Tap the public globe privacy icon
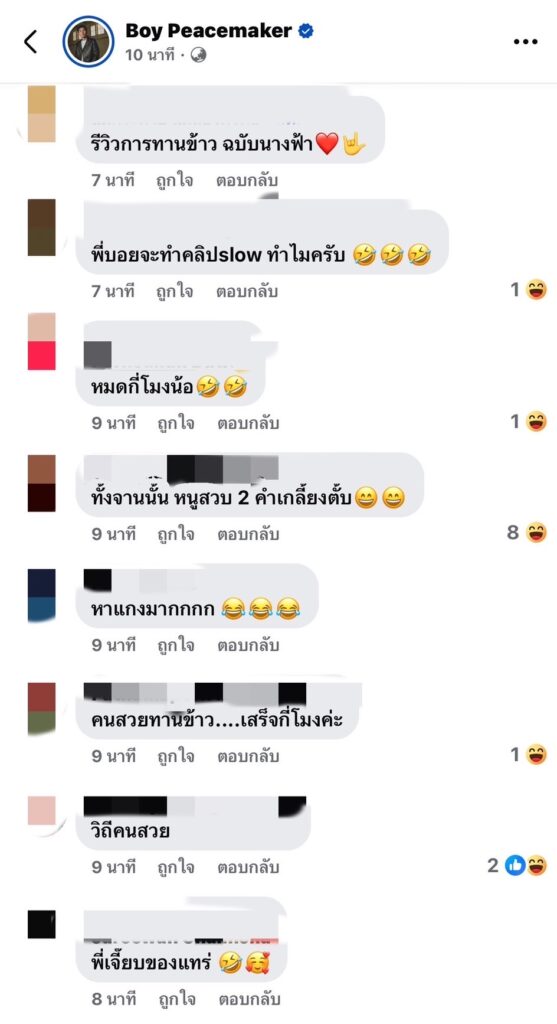Screen dimensions: 557x1024 pos(198,56)
